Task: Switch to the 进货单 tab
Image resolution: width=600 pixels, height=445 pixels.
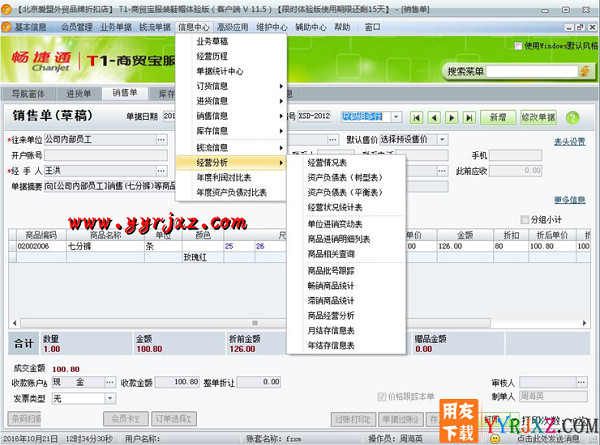Action: (79, 94)
